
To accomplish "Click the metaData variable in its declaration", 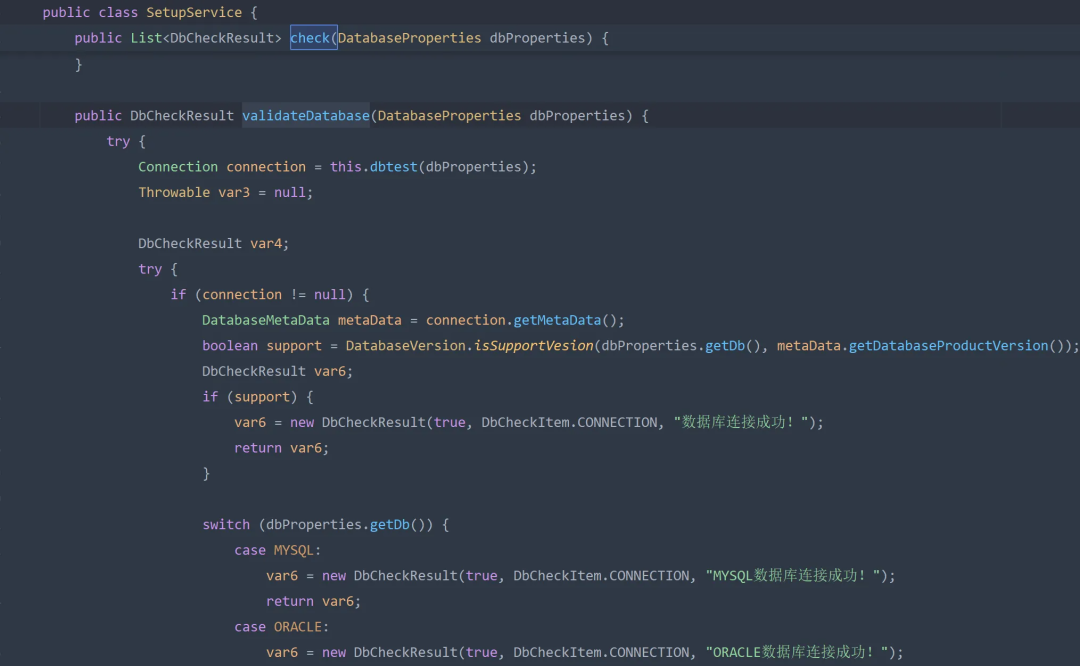I will 369,320.
